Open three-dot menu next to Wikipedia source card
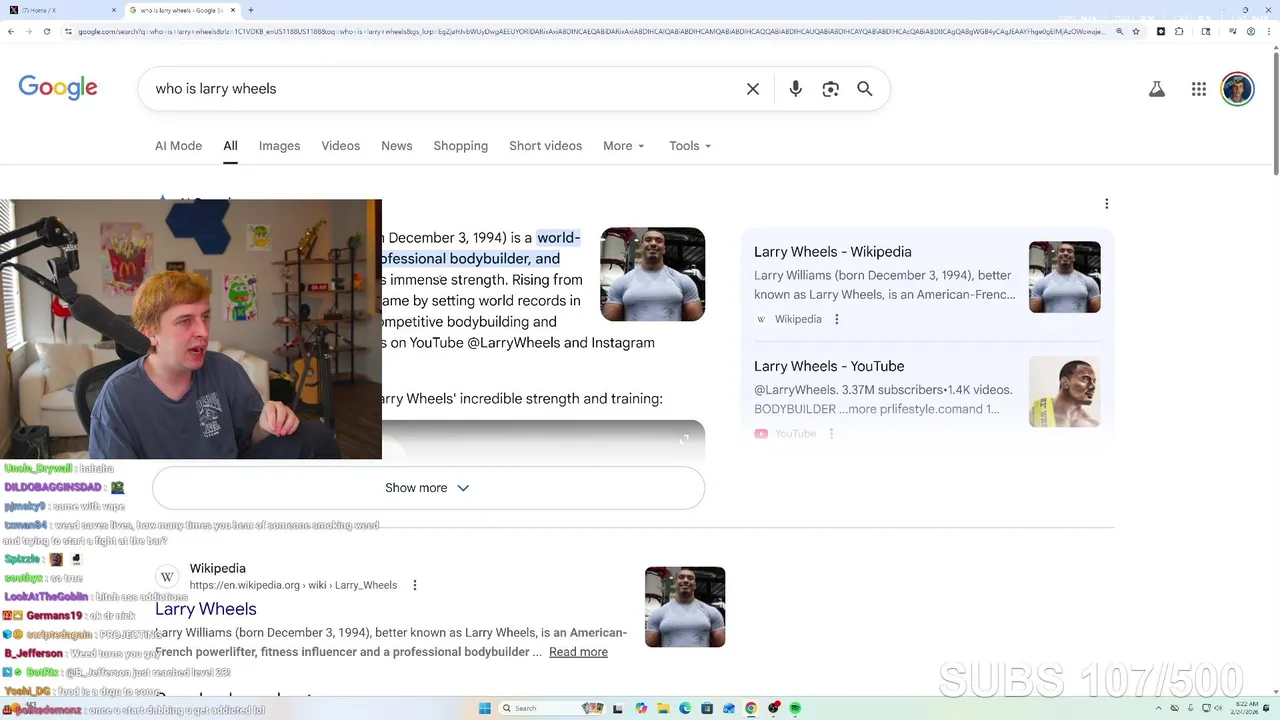1280x720 pixels. [x=837, y=319]
